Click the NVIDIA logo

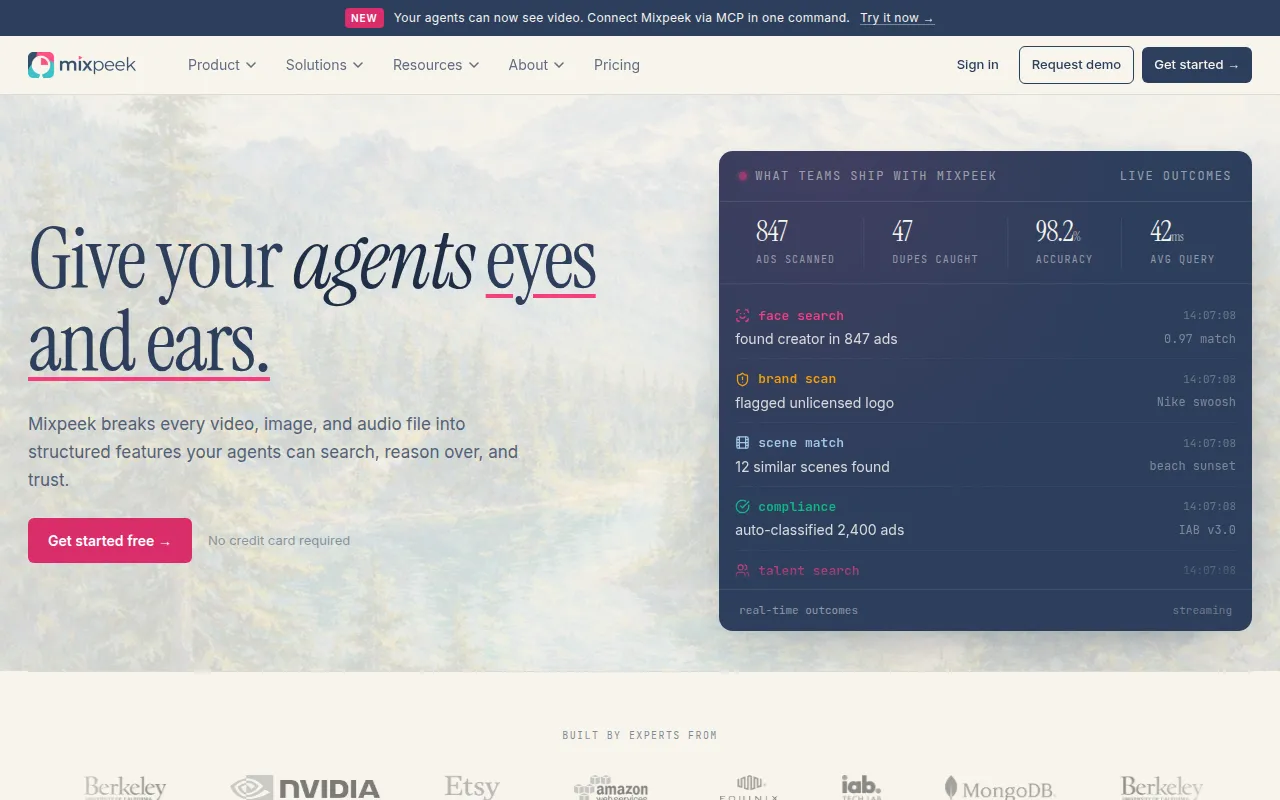[x=305, y=788]
